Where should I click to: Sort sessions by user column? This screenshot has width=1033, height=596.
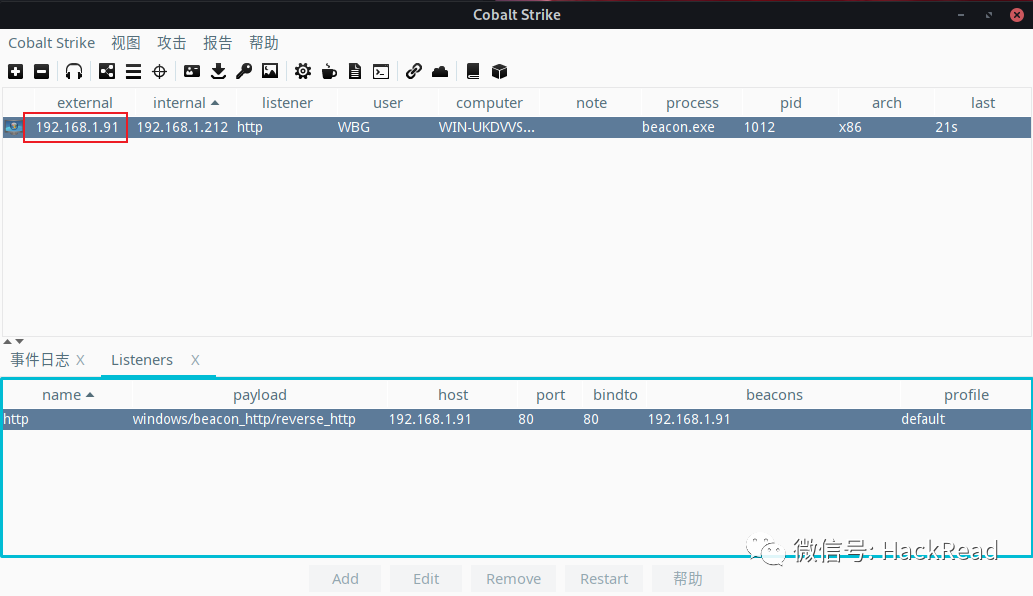(x=387, y=103)
